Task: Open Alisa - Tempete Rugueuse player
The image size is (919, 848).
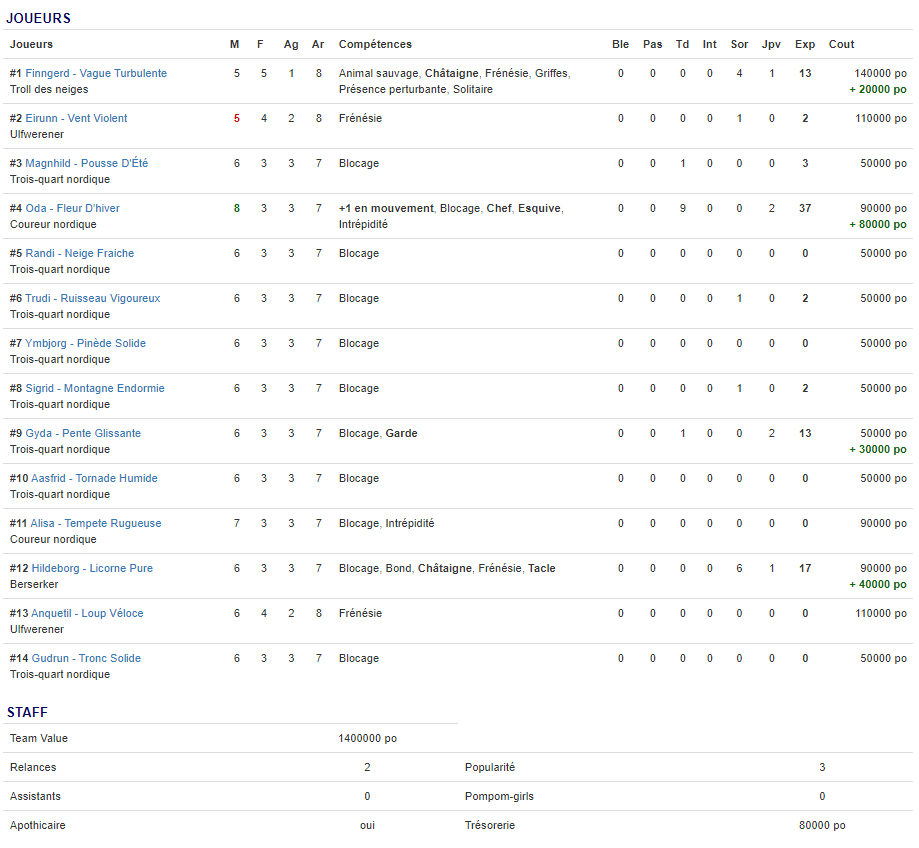Action: (x=96, y=523)
